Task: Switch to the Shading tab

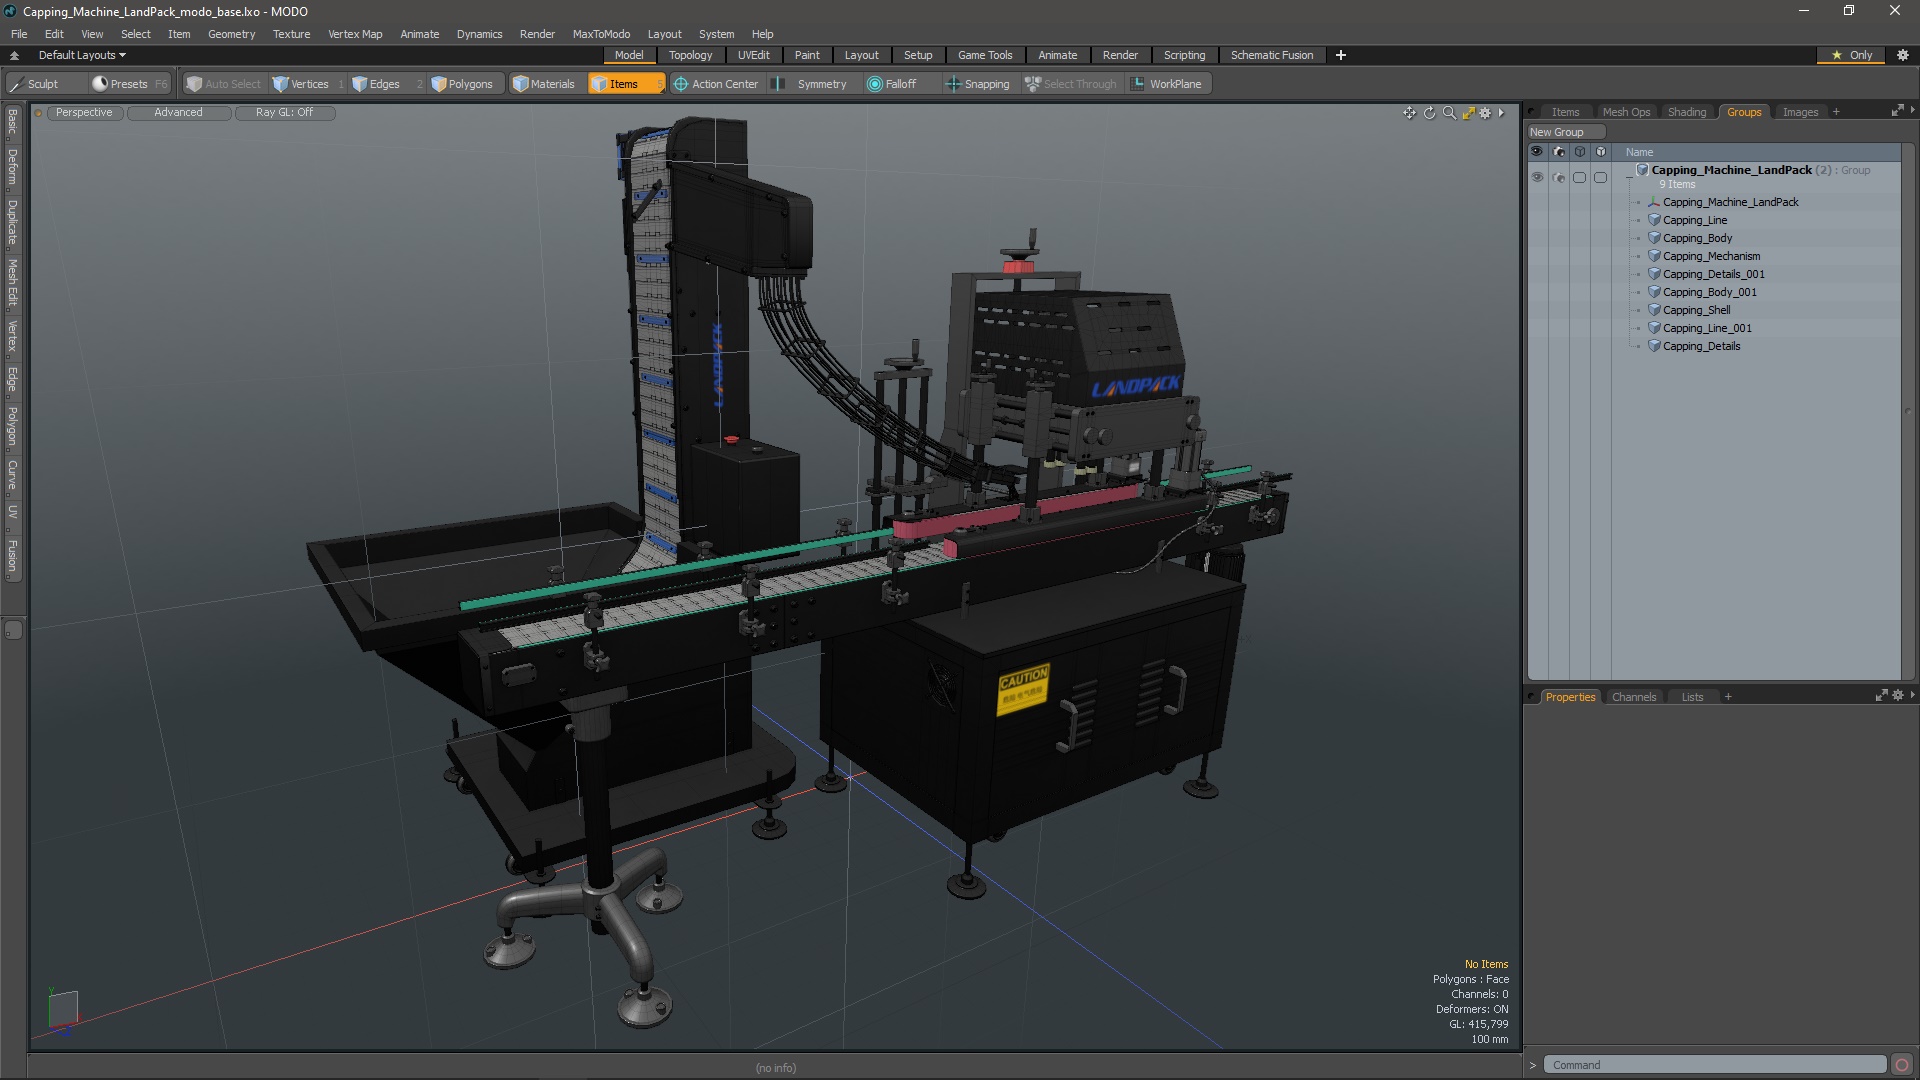Action: (x=1686, y=112)
